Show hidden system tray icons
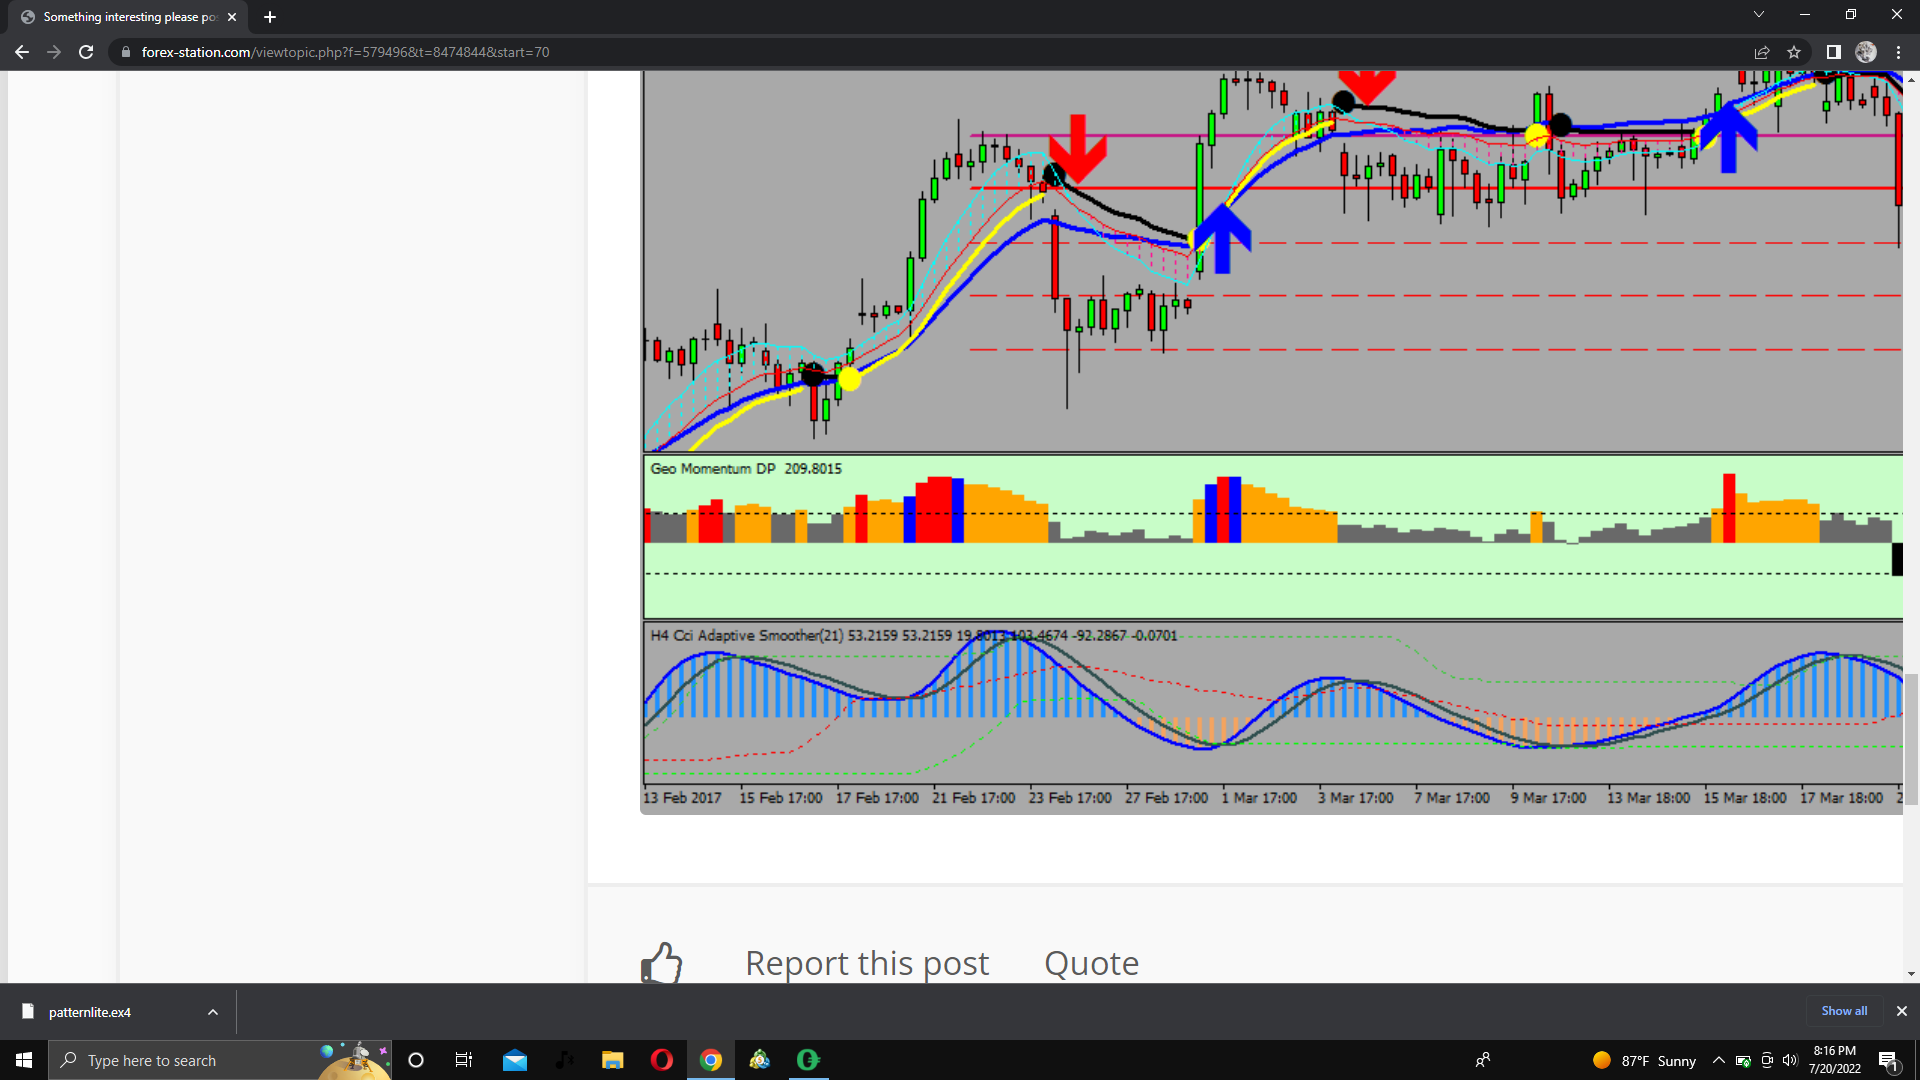This screenshot has height=1080, width=1920. tap(1718, 1060)
